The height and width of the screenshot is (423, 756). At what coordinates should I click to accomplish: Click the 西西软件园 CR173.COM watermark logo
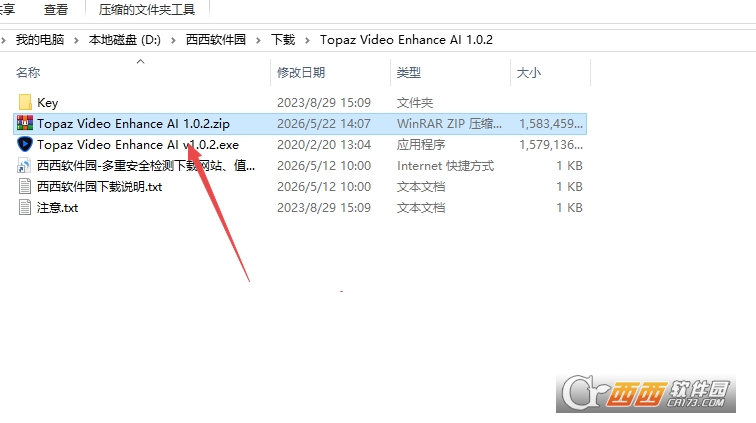click(646, 393)
